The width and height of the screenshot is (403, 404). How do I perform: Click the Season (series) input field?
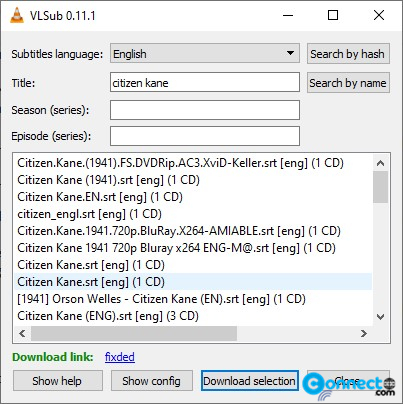pos(205,110)
